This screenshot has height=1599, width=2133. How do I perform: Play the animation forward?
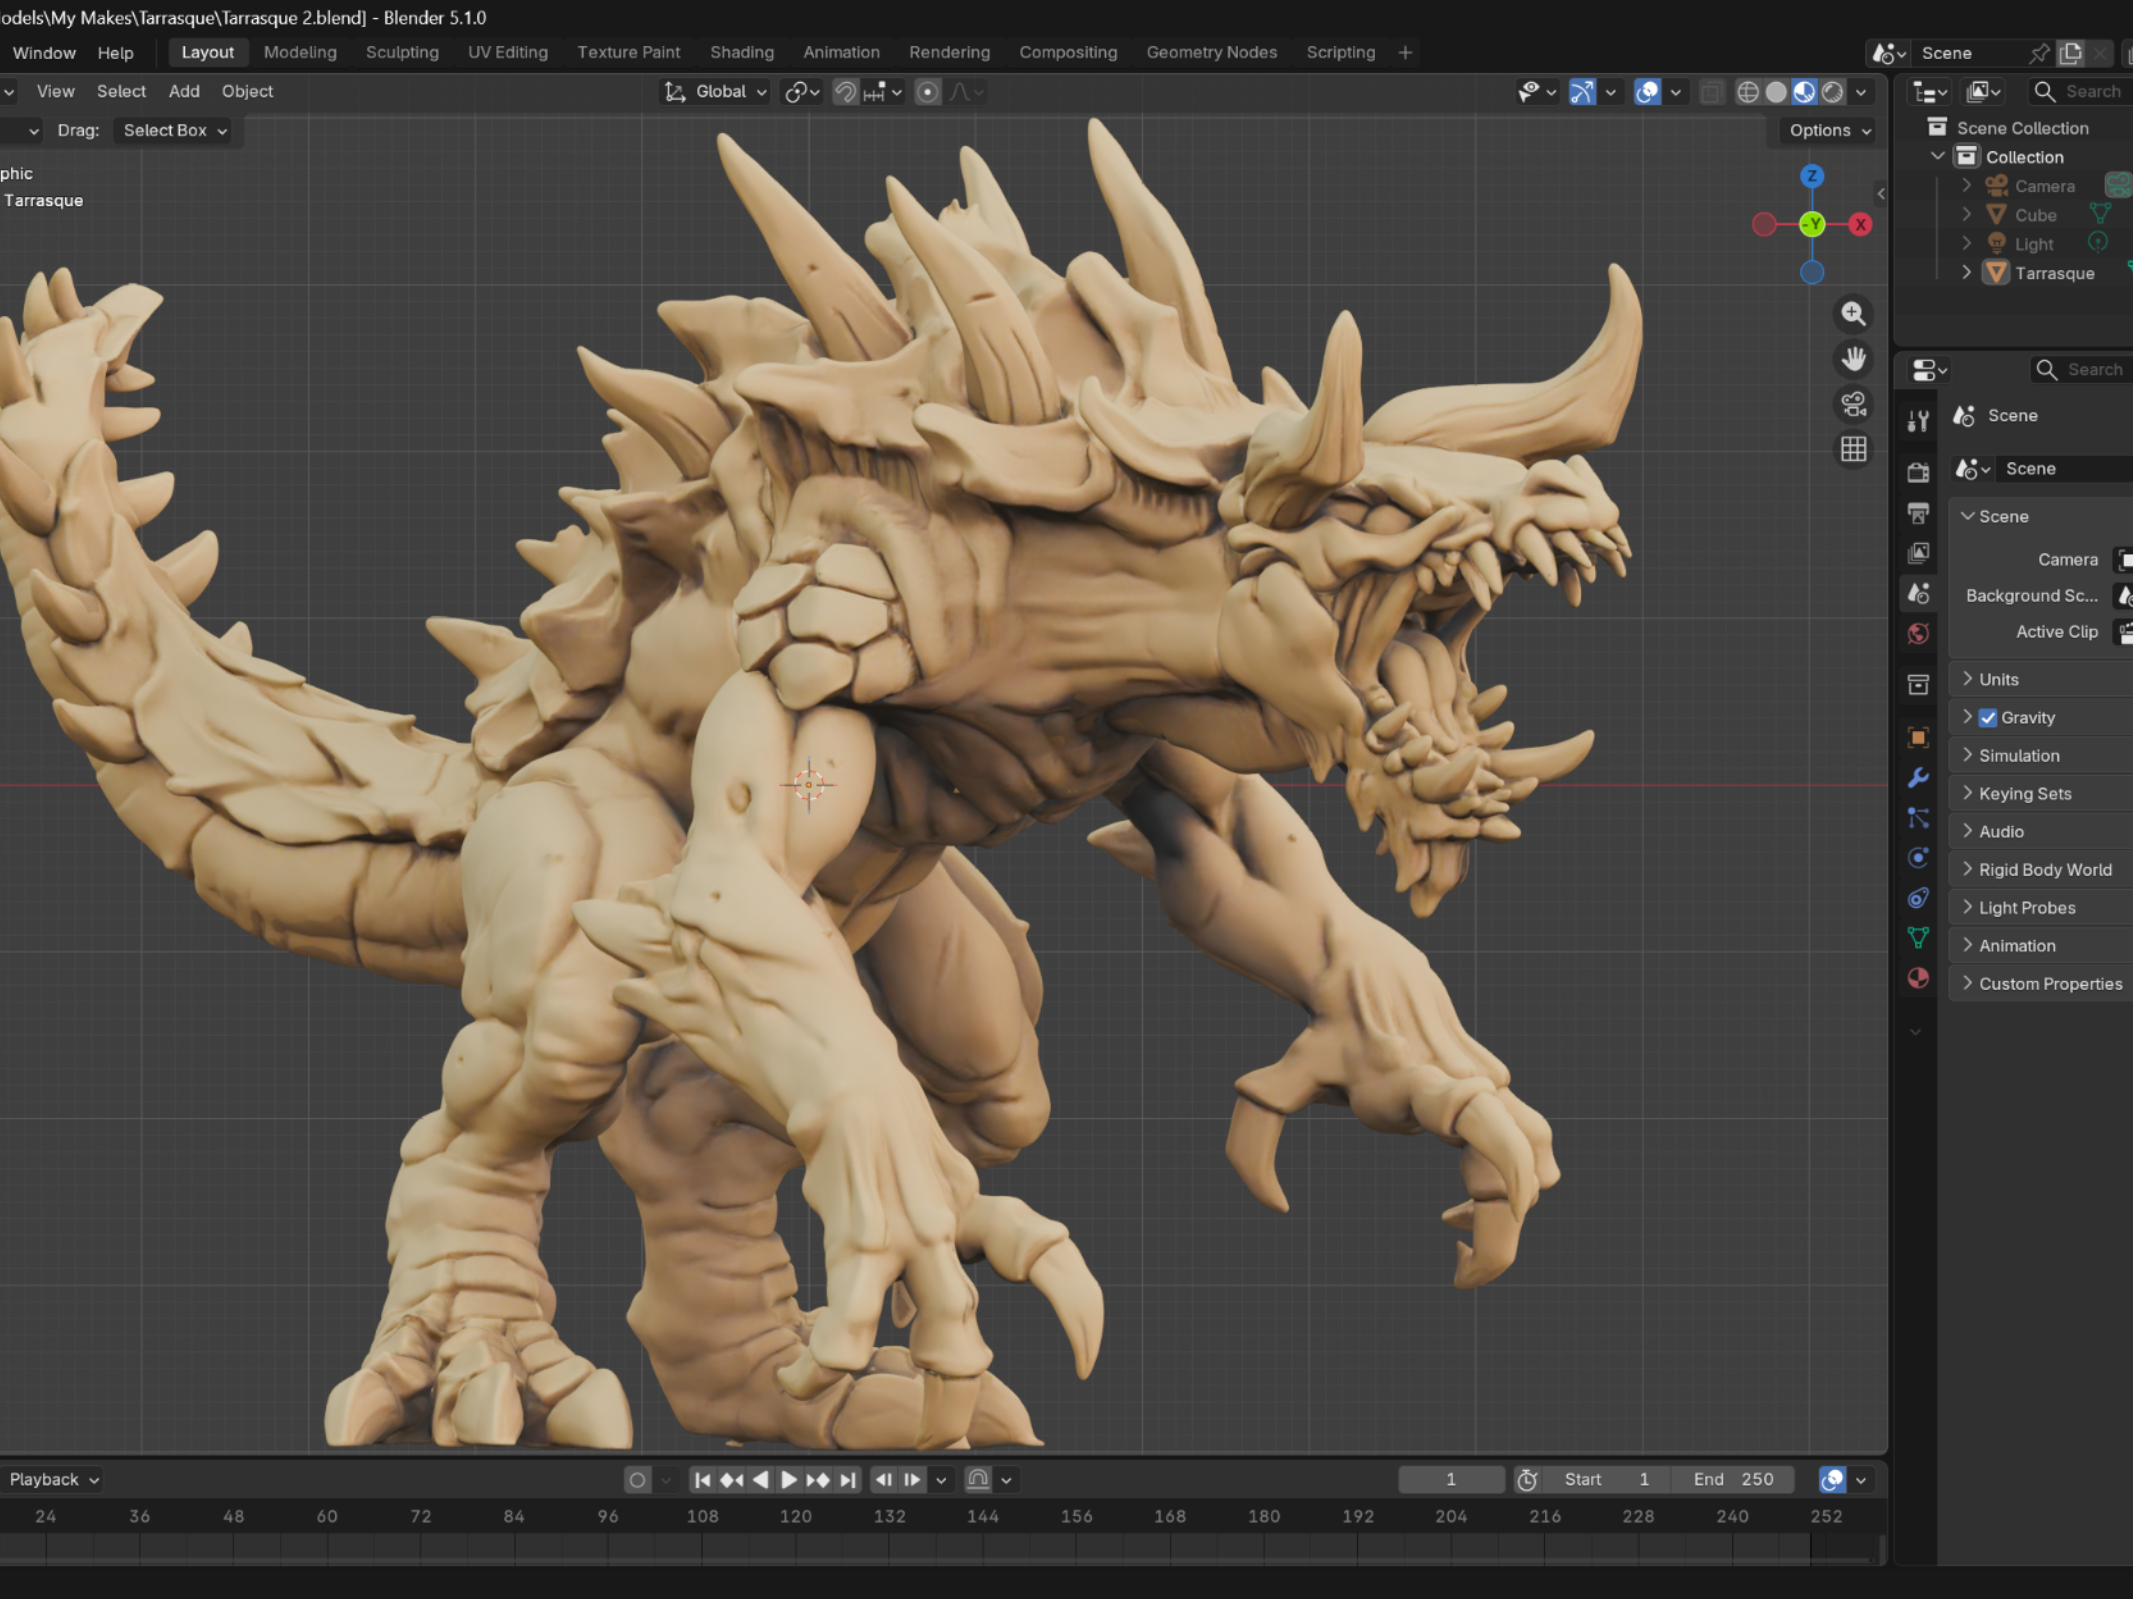click(788, 1479)
